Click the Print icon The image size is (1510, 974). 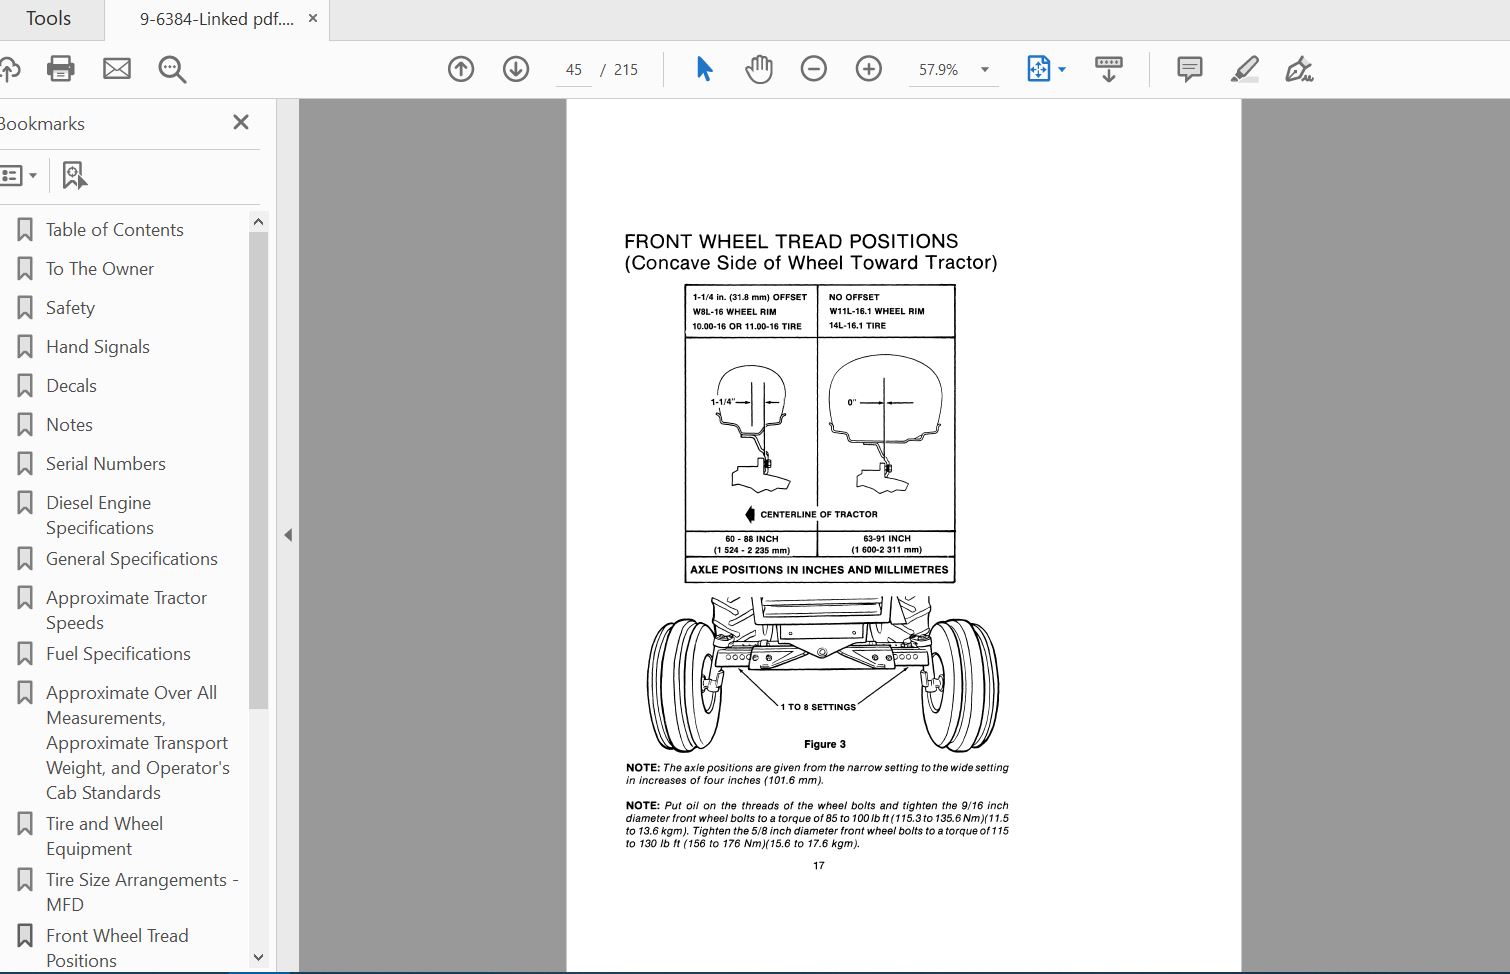[61, 69]
